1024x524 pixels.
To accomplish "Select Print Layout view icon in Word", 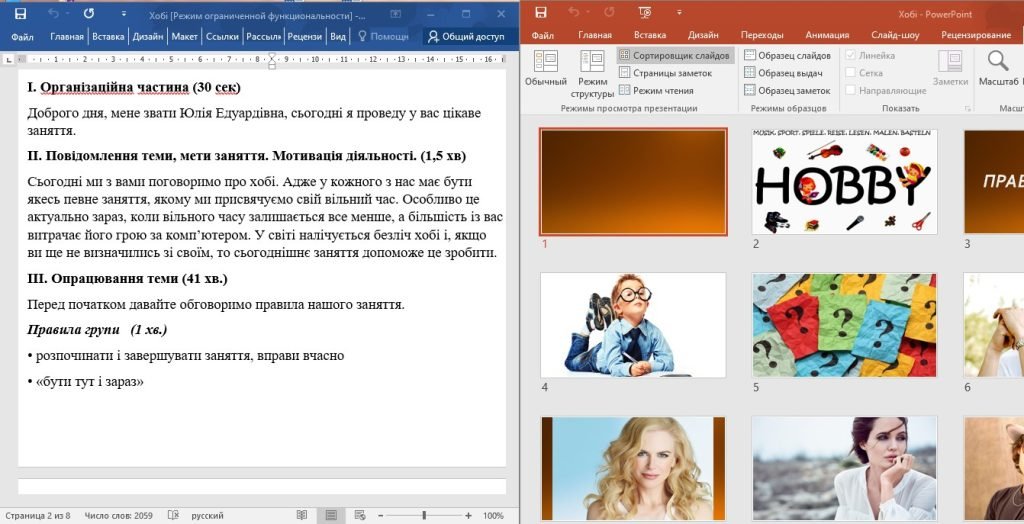I will (331, 516).
